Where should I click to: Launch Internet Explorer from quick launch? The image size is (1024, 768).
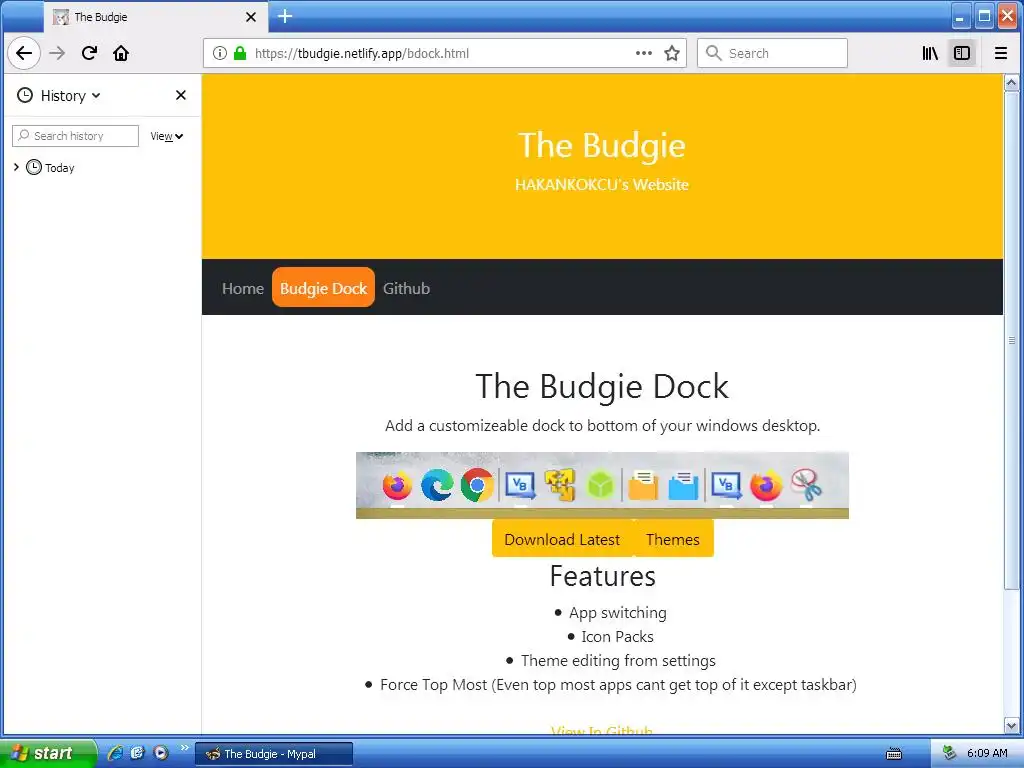click(x=116, y=753)
